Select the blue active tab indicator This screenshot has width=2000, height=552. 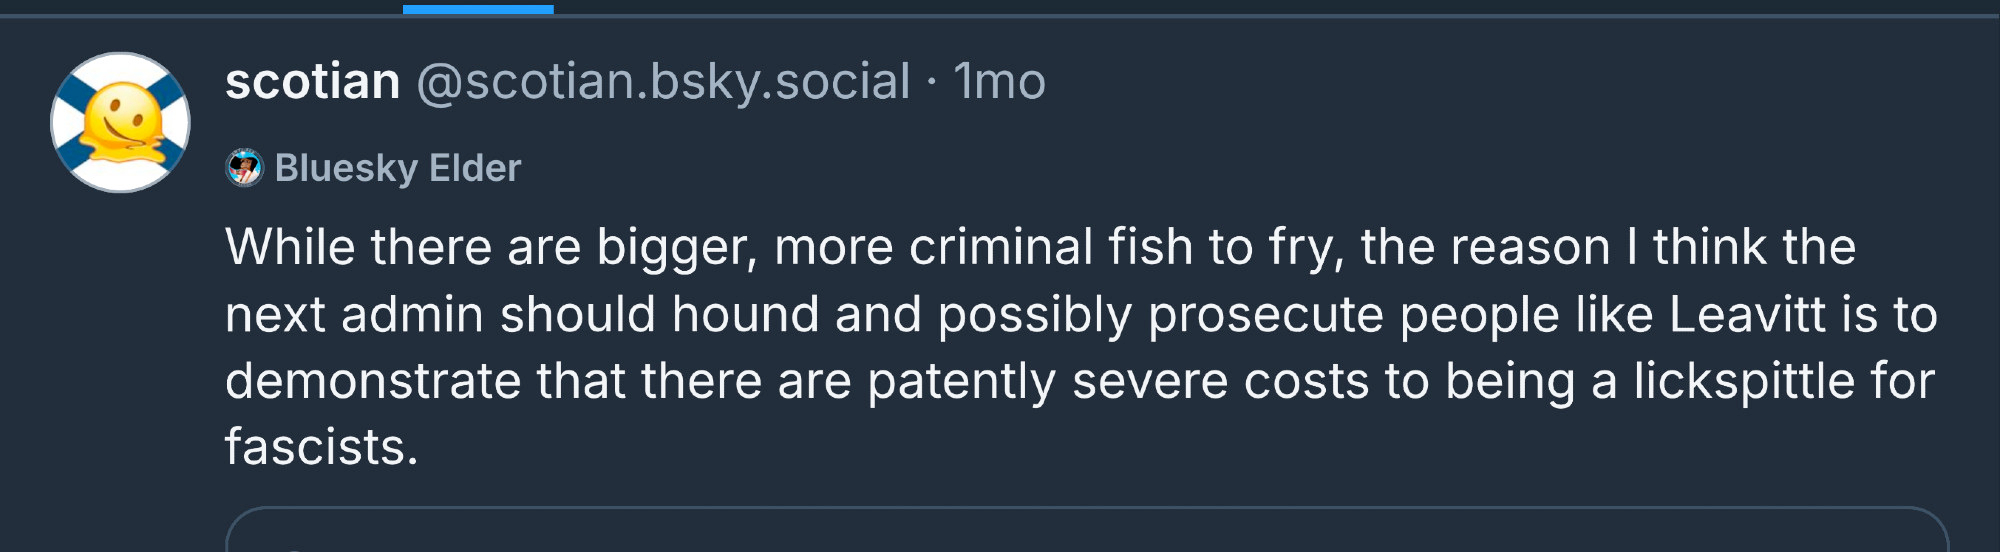tap(478, 9)
